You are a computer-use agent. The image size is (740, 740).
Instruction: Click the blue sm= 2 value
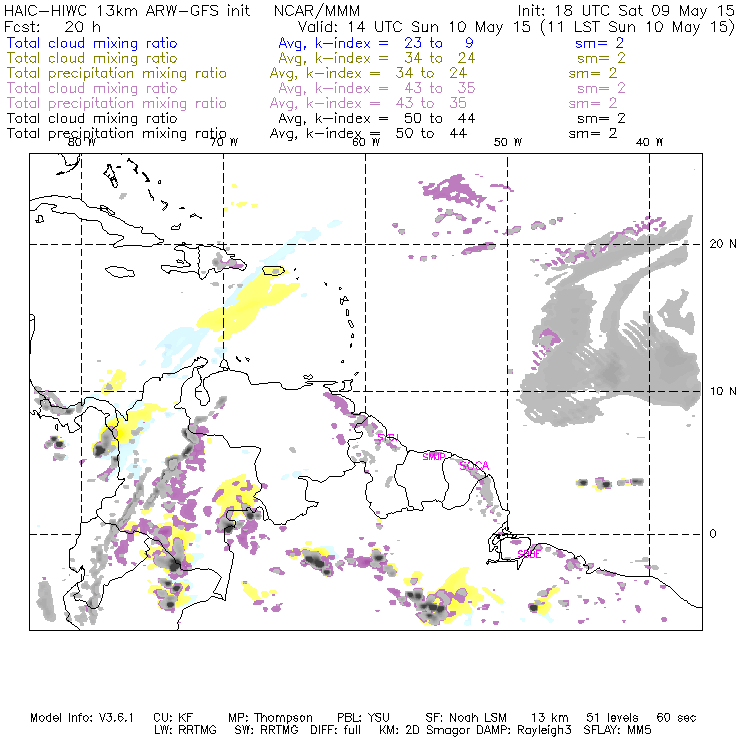(x=599, y=43)
